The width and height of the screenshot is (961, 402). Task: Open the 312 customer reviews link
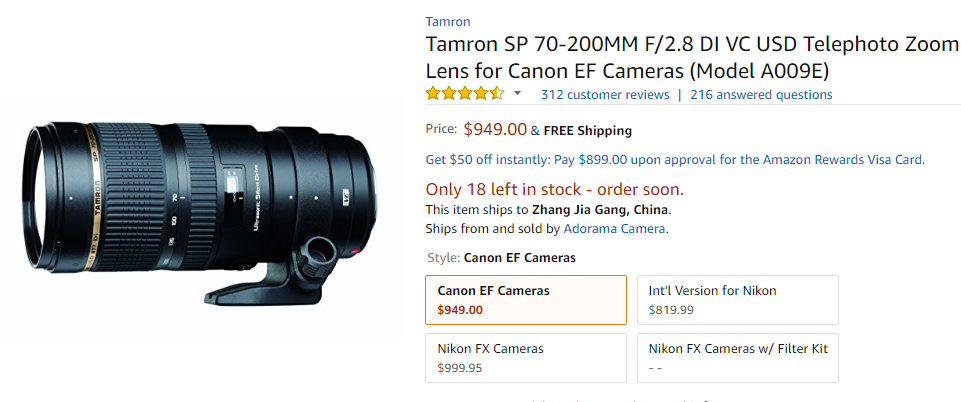(605, 94)
